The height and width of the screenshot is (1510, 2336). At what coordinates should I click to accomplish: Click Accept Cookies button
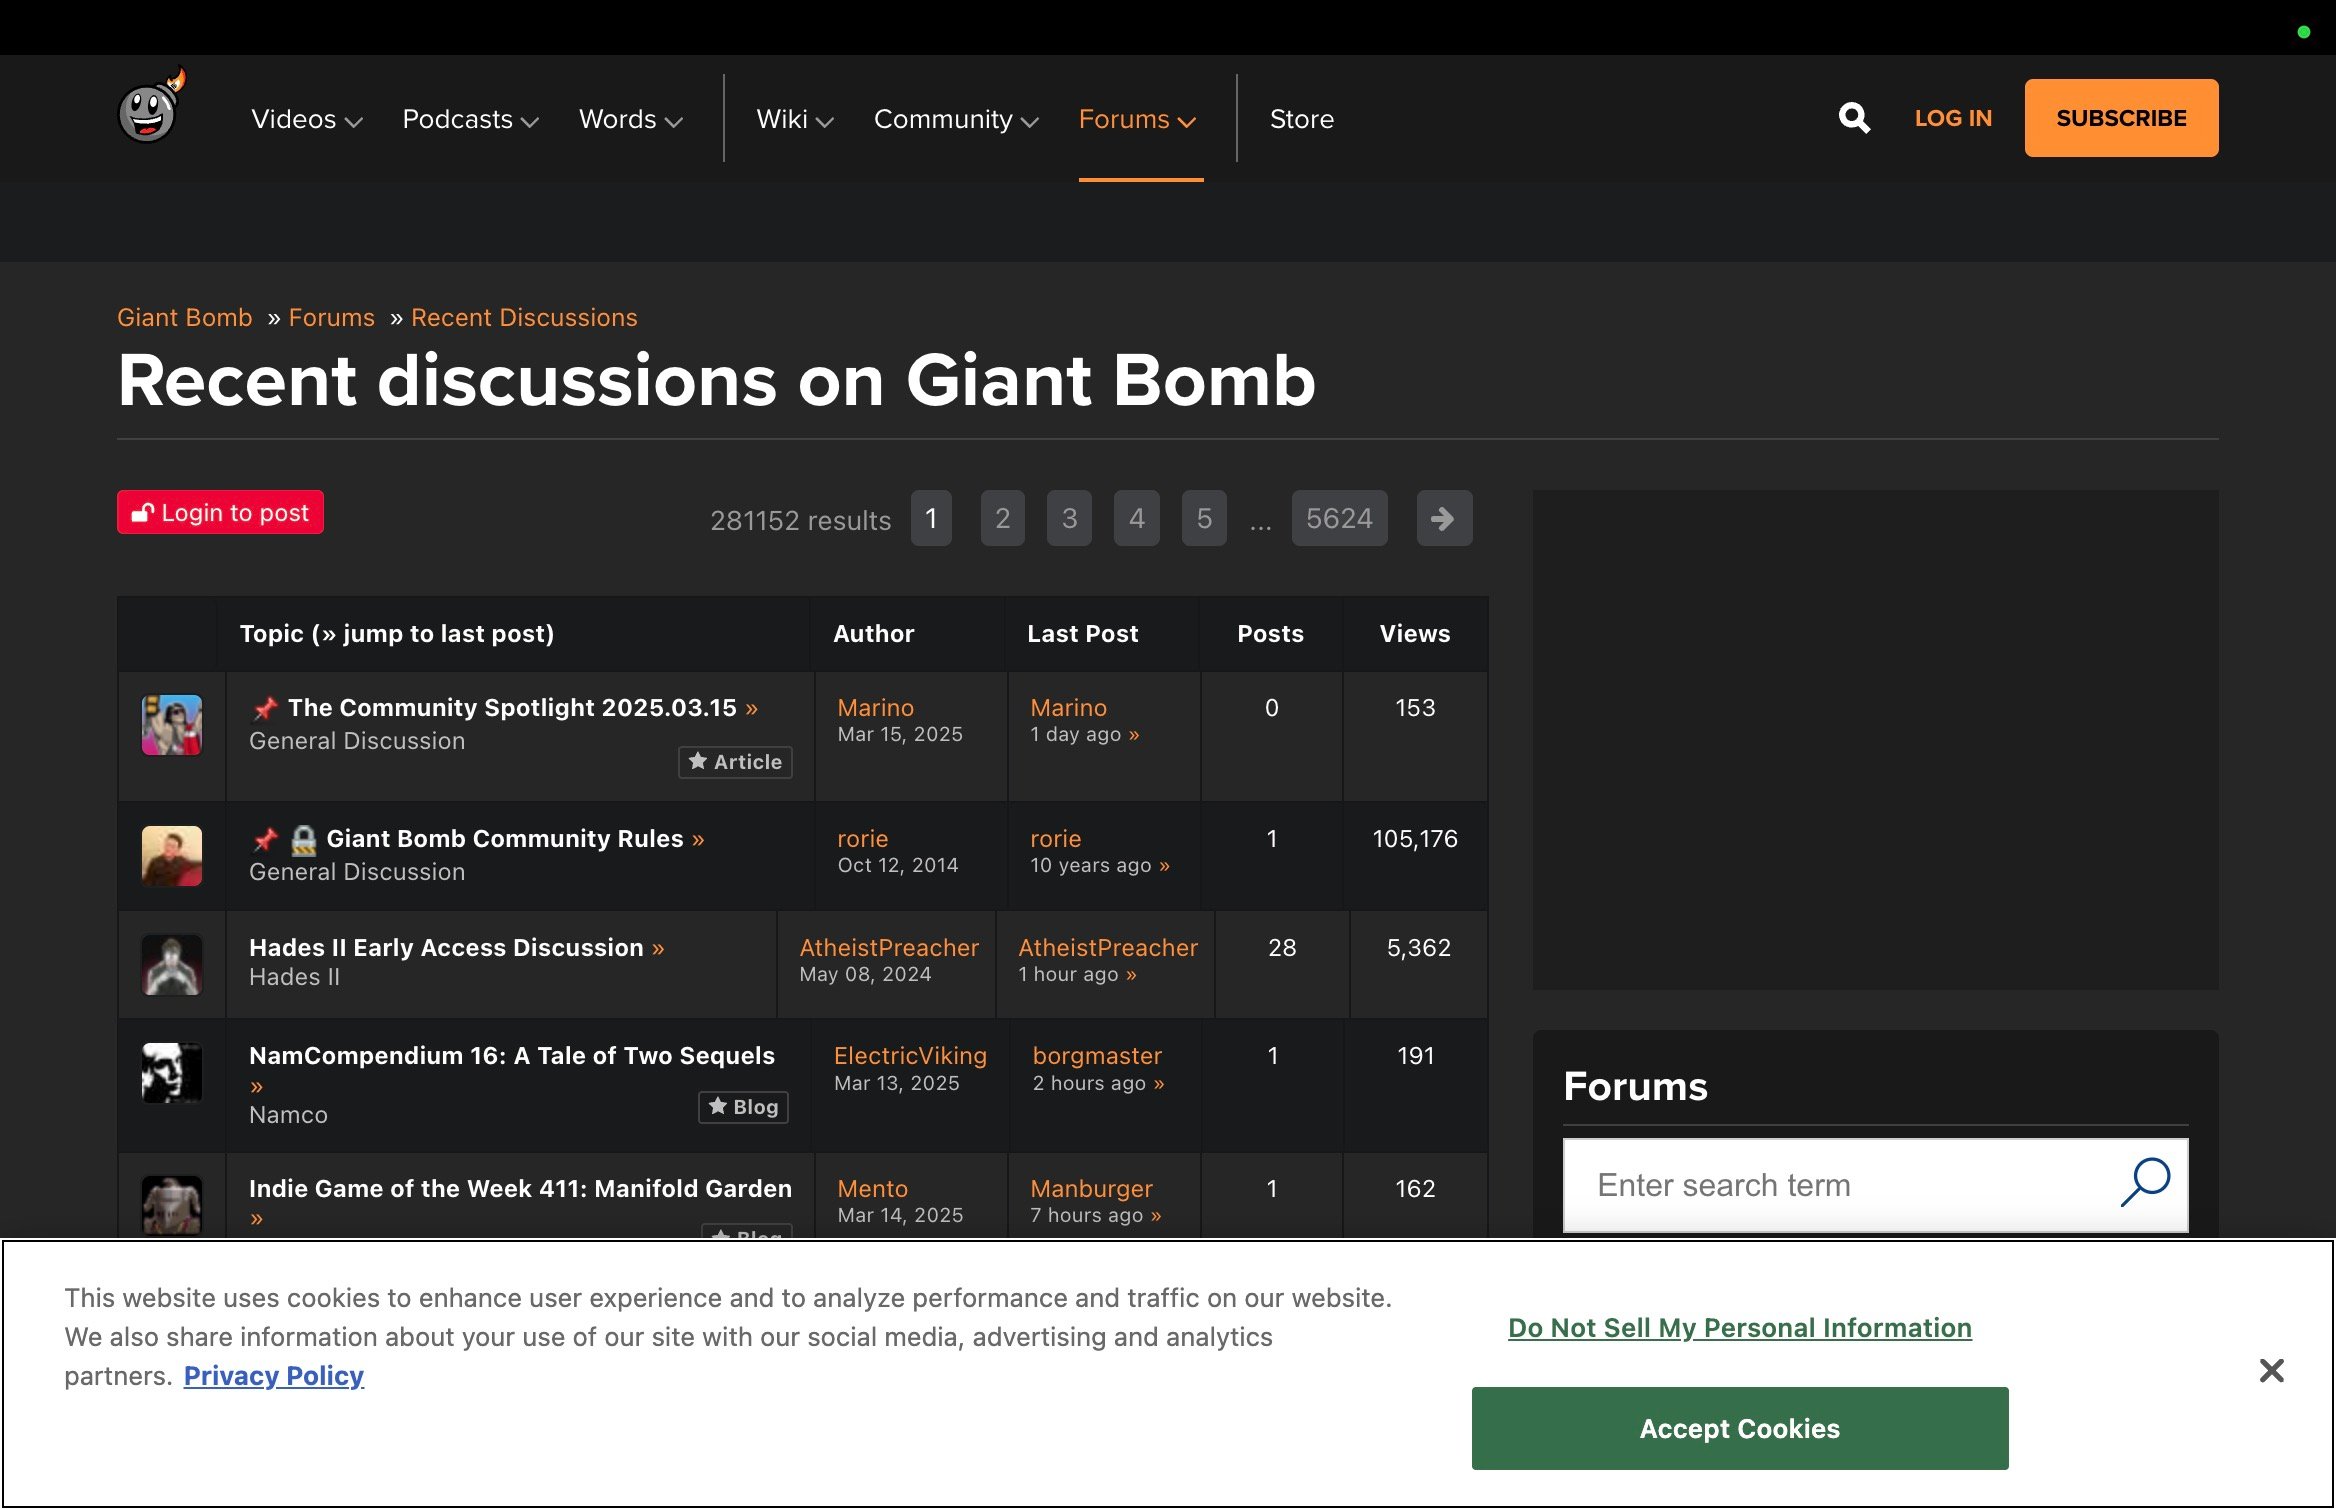[x=1739, y=1428]
